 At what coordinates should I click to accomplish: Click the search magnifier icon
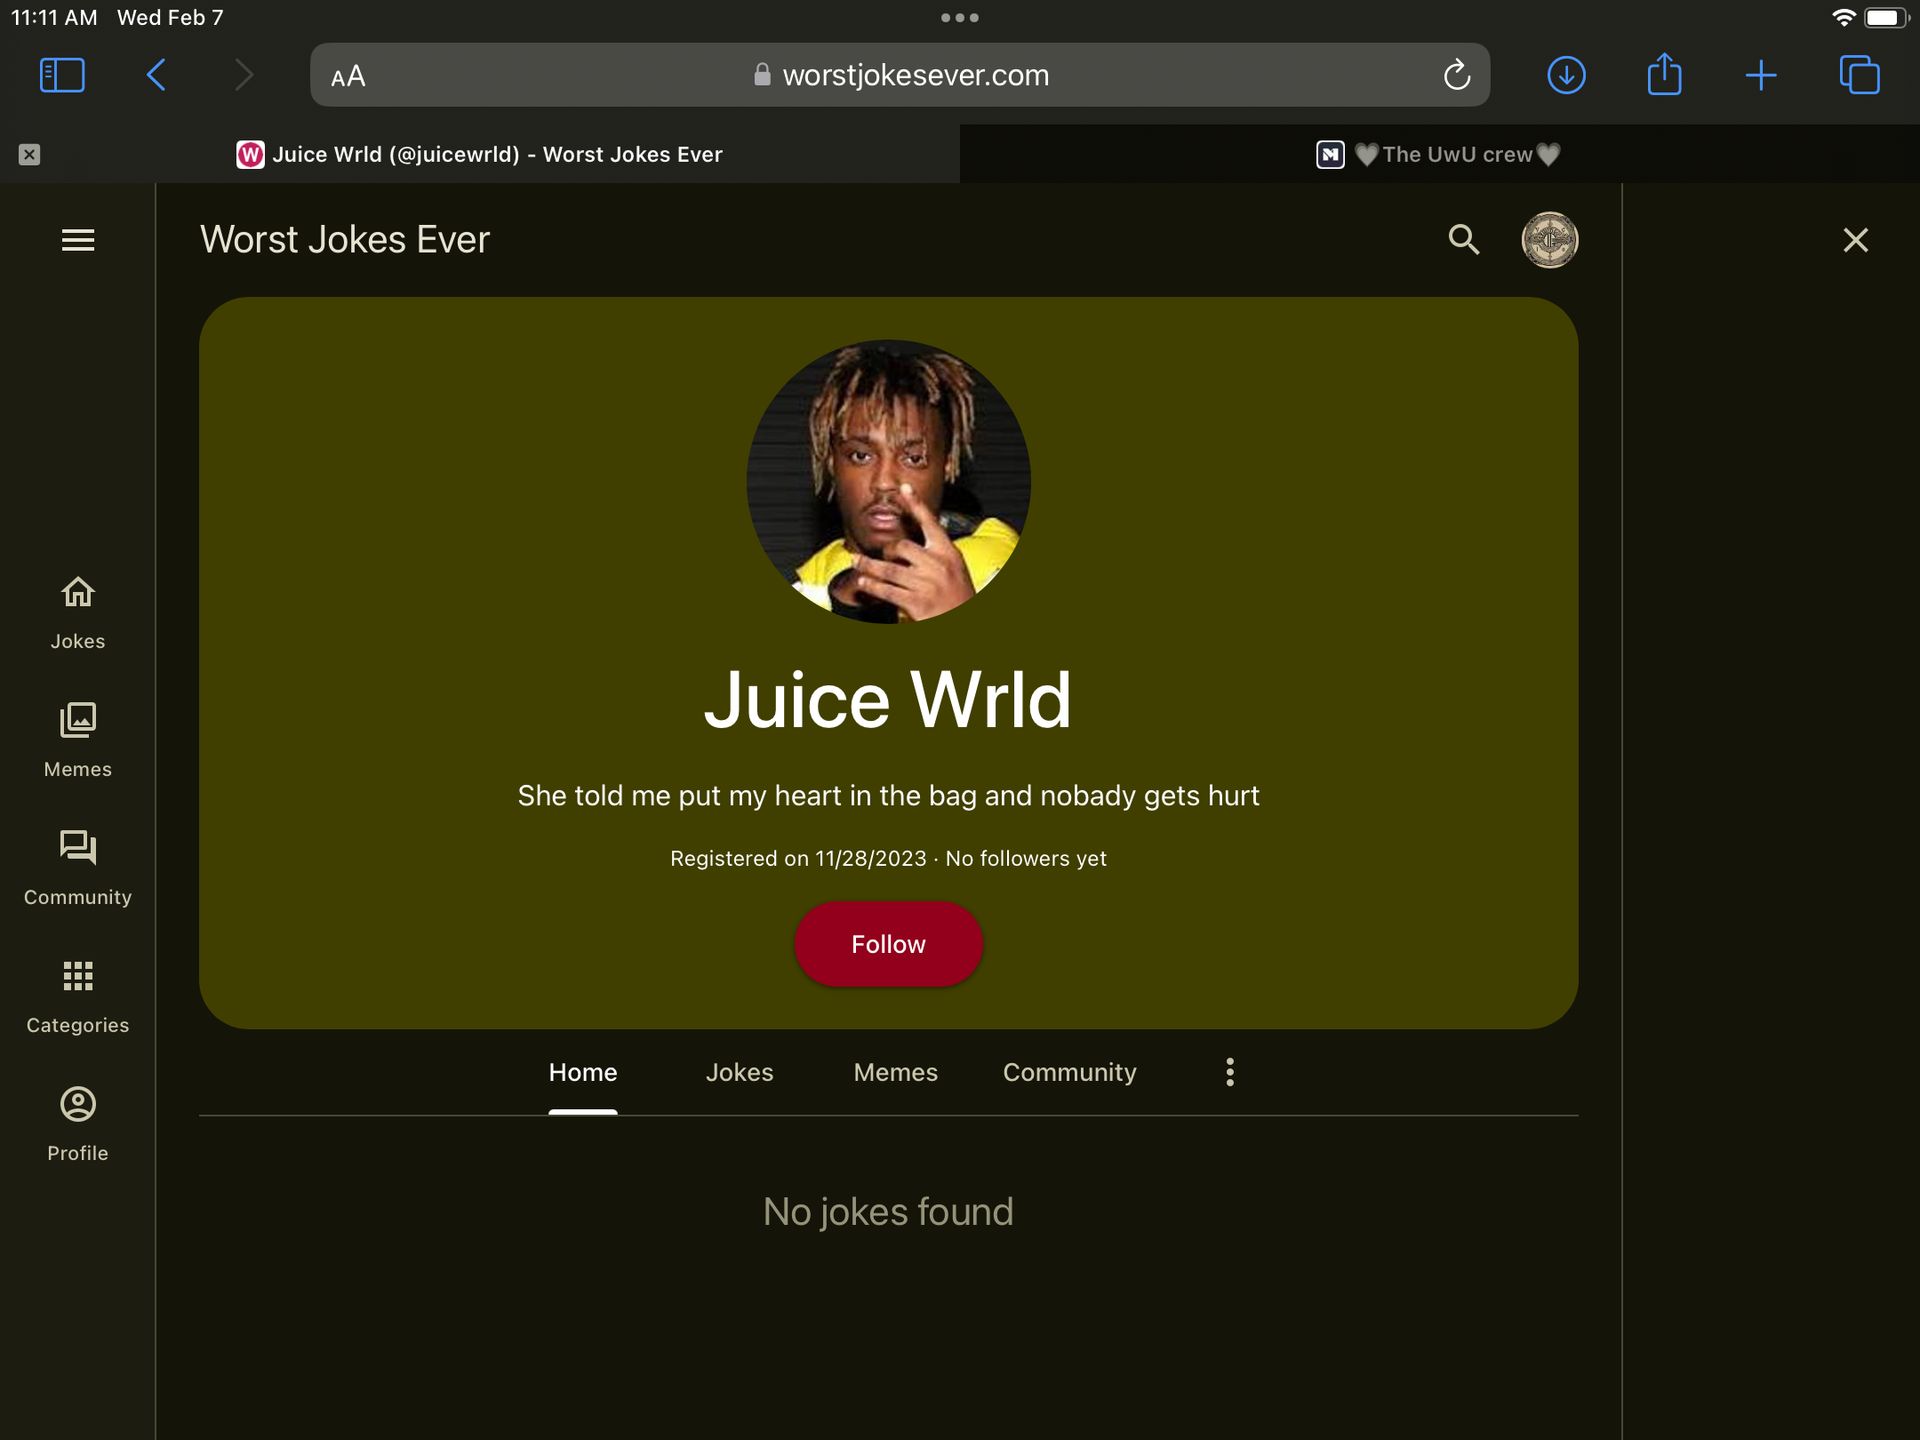point(1463,240)
